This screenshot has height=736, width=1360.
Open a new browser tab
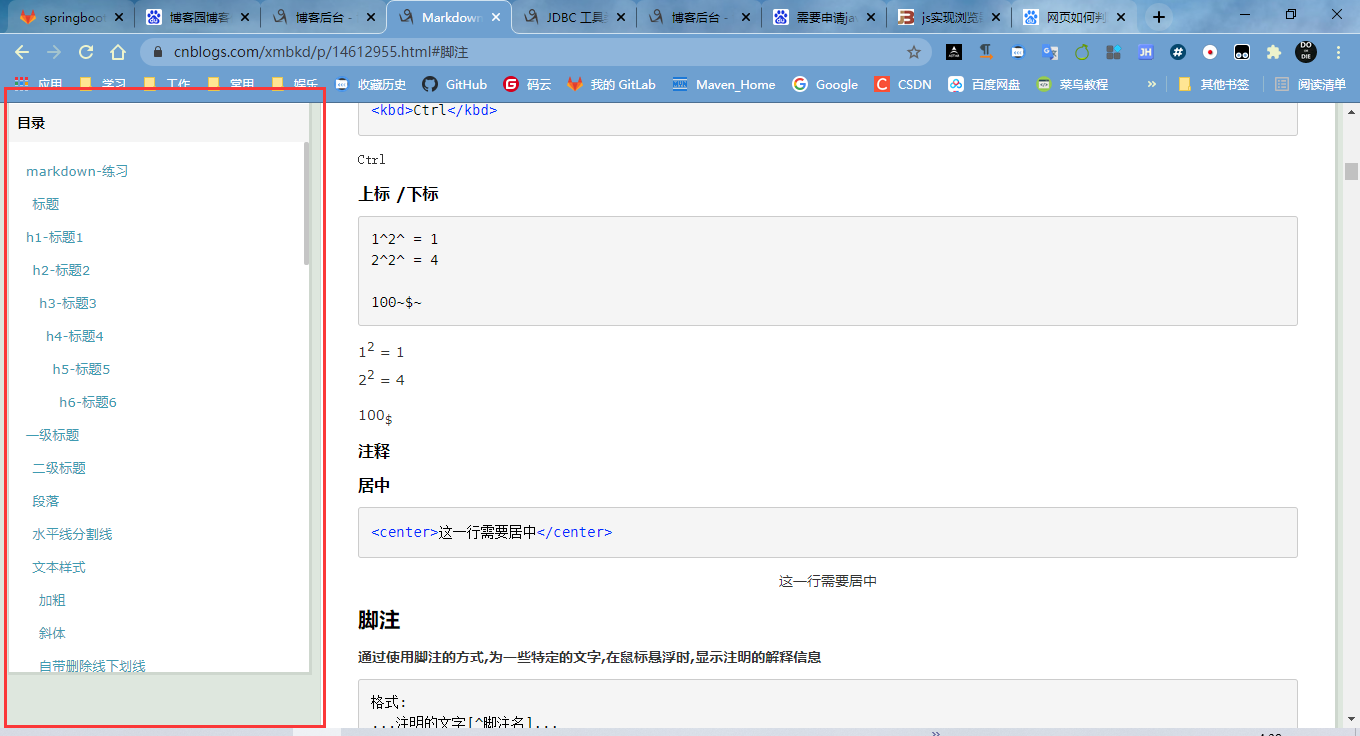click(x=1159, y=17)
